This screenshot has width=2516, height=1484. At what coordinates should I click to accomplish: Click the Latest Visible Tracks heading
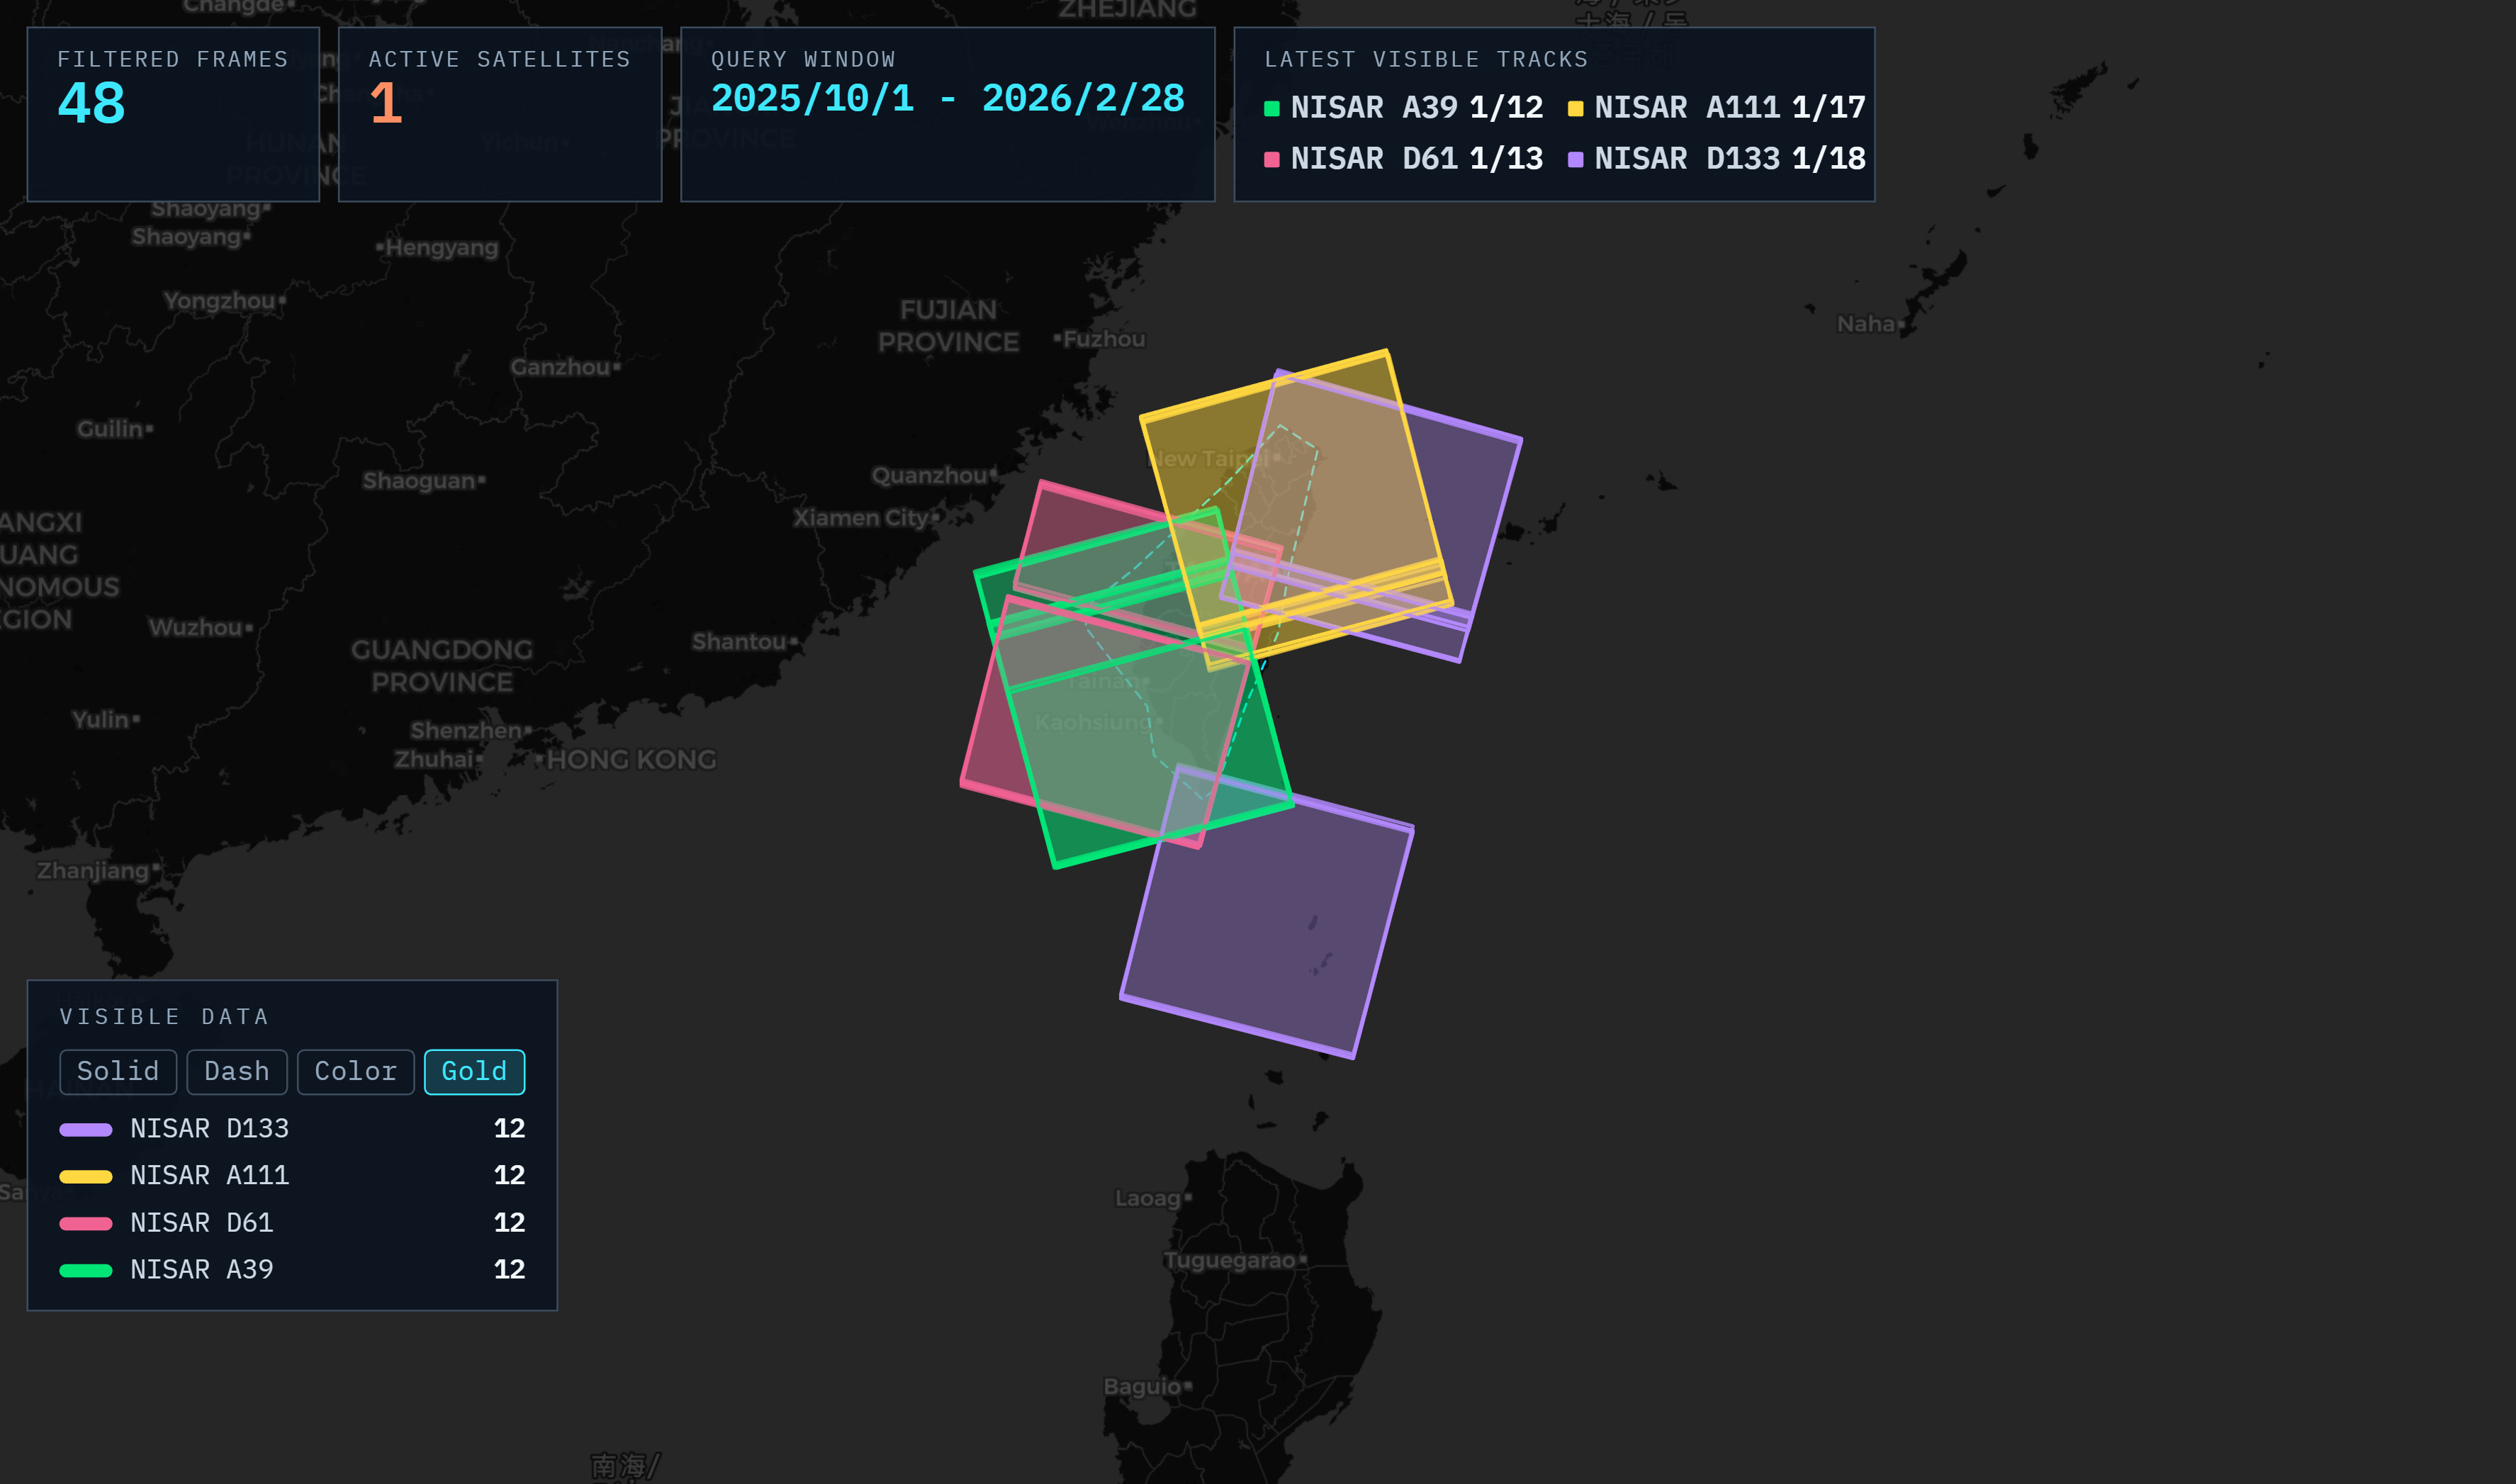tap(1426, 59)
